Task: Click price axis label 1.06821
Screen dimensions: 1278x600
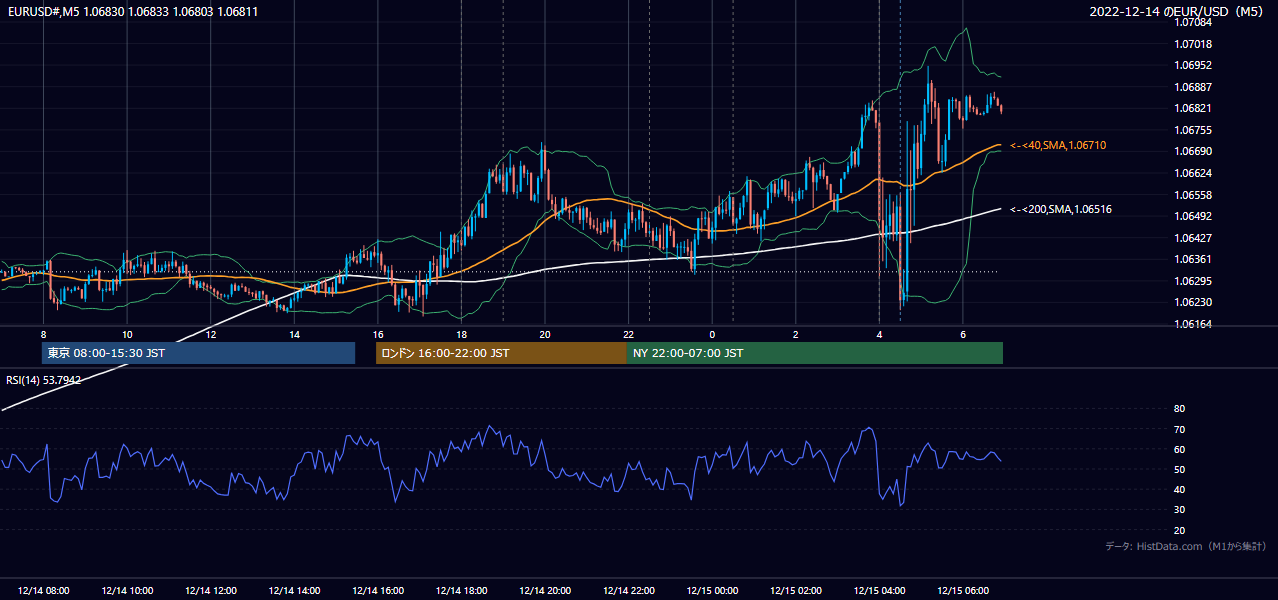Action: 1193,108
